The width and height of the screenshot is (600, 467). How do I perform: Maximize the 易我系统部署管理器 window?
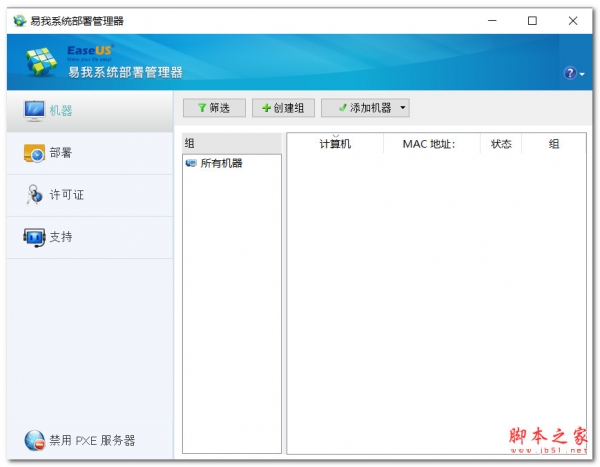coord(532,21)
